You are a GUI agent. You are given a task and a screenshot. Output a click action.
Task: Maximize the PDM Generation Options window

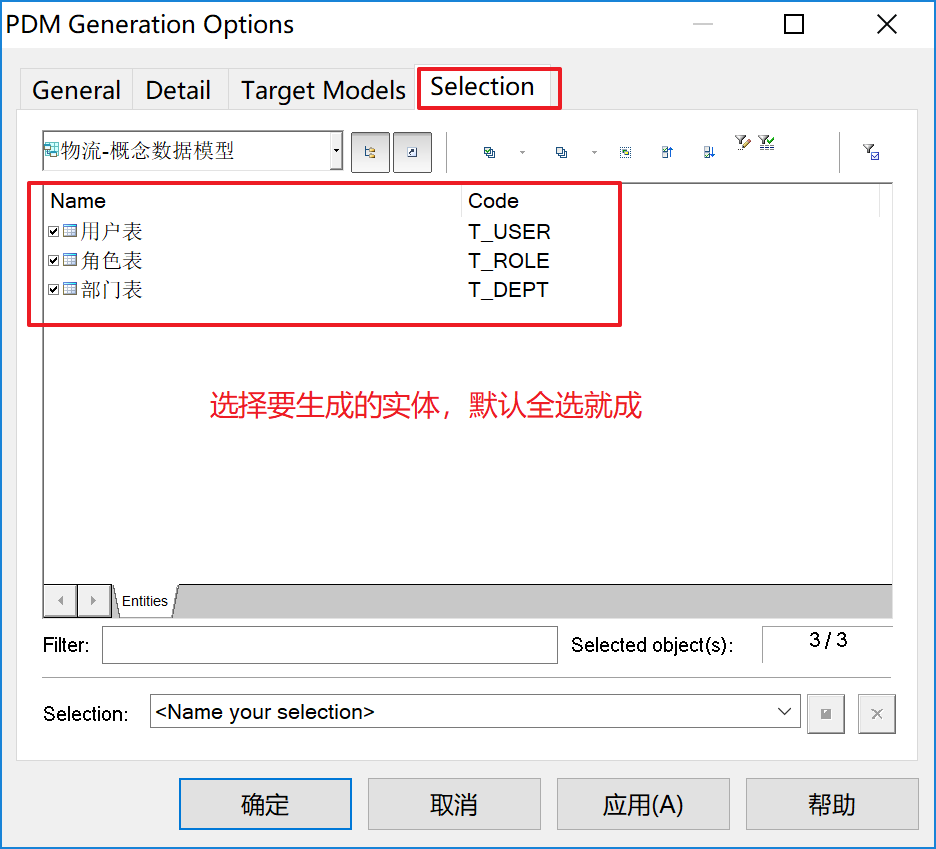tap(794, 24)
